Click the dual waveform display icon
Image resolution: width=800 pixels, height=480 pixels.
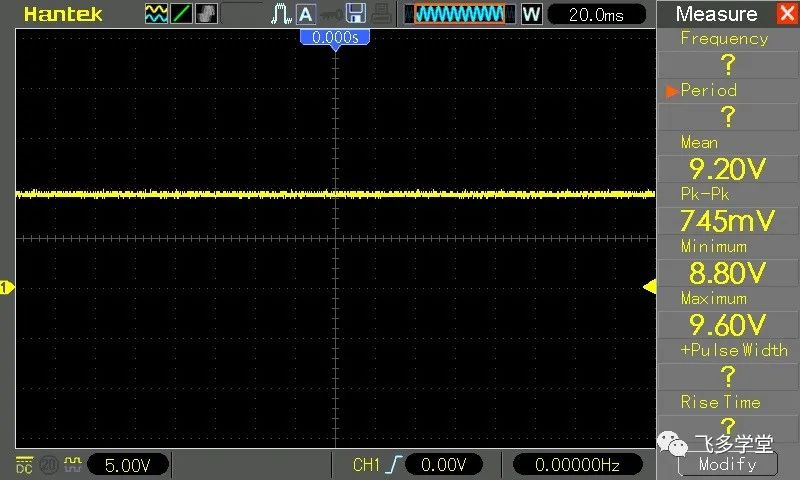156,14
